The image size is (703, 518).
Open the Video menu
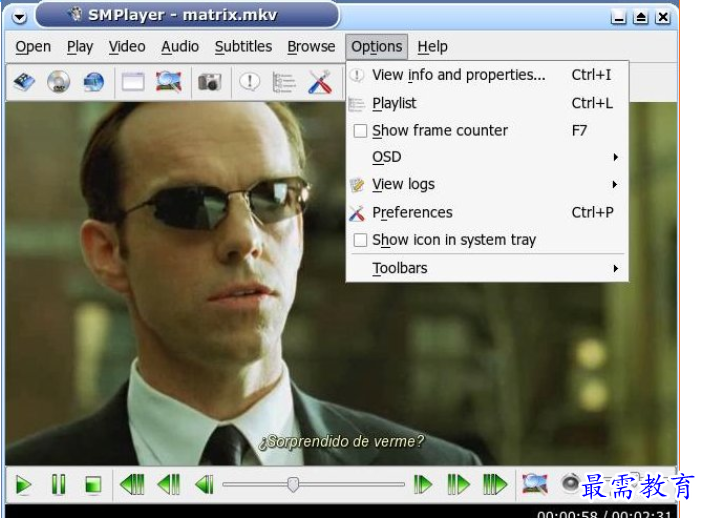[127, 47]
